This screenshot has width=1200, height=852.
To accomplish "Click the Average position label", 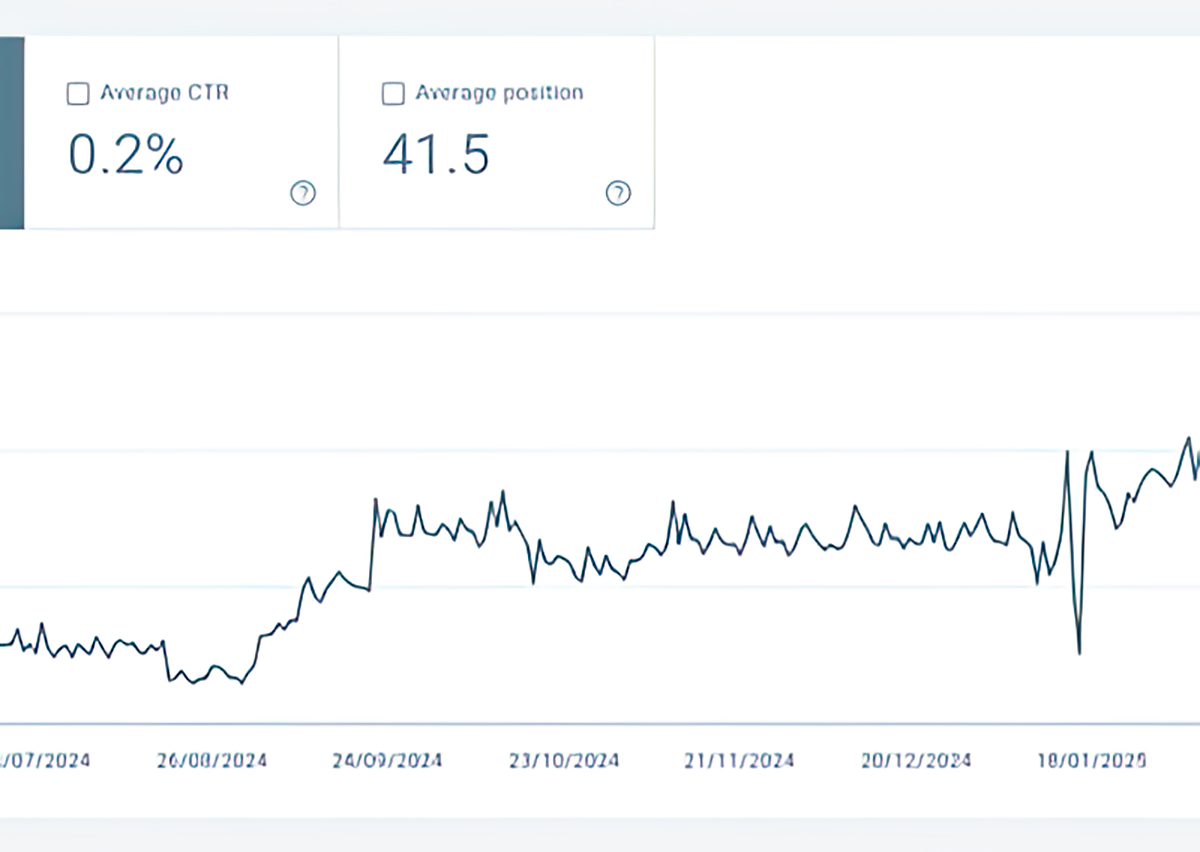I will click(499, 93).
